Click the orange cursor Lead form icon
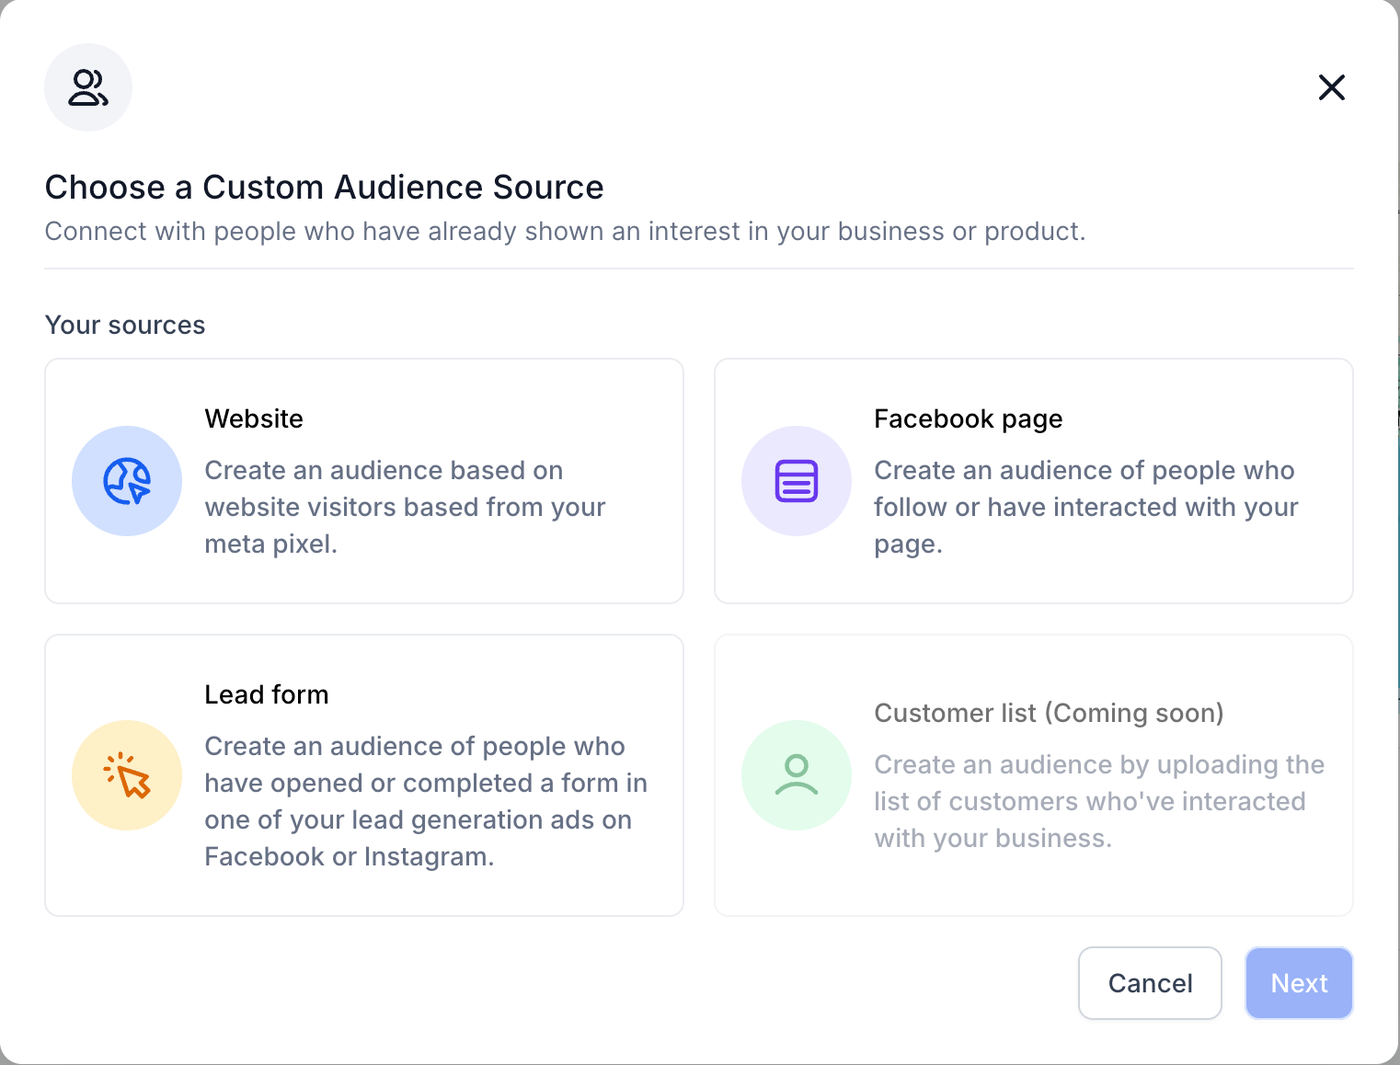Viewport: 1400px width, 1065px height. tap(127, 775)
